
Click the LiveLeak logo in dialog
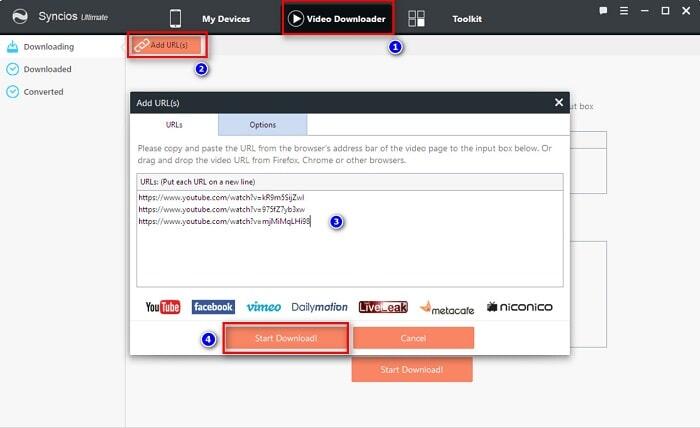(383, 307)
